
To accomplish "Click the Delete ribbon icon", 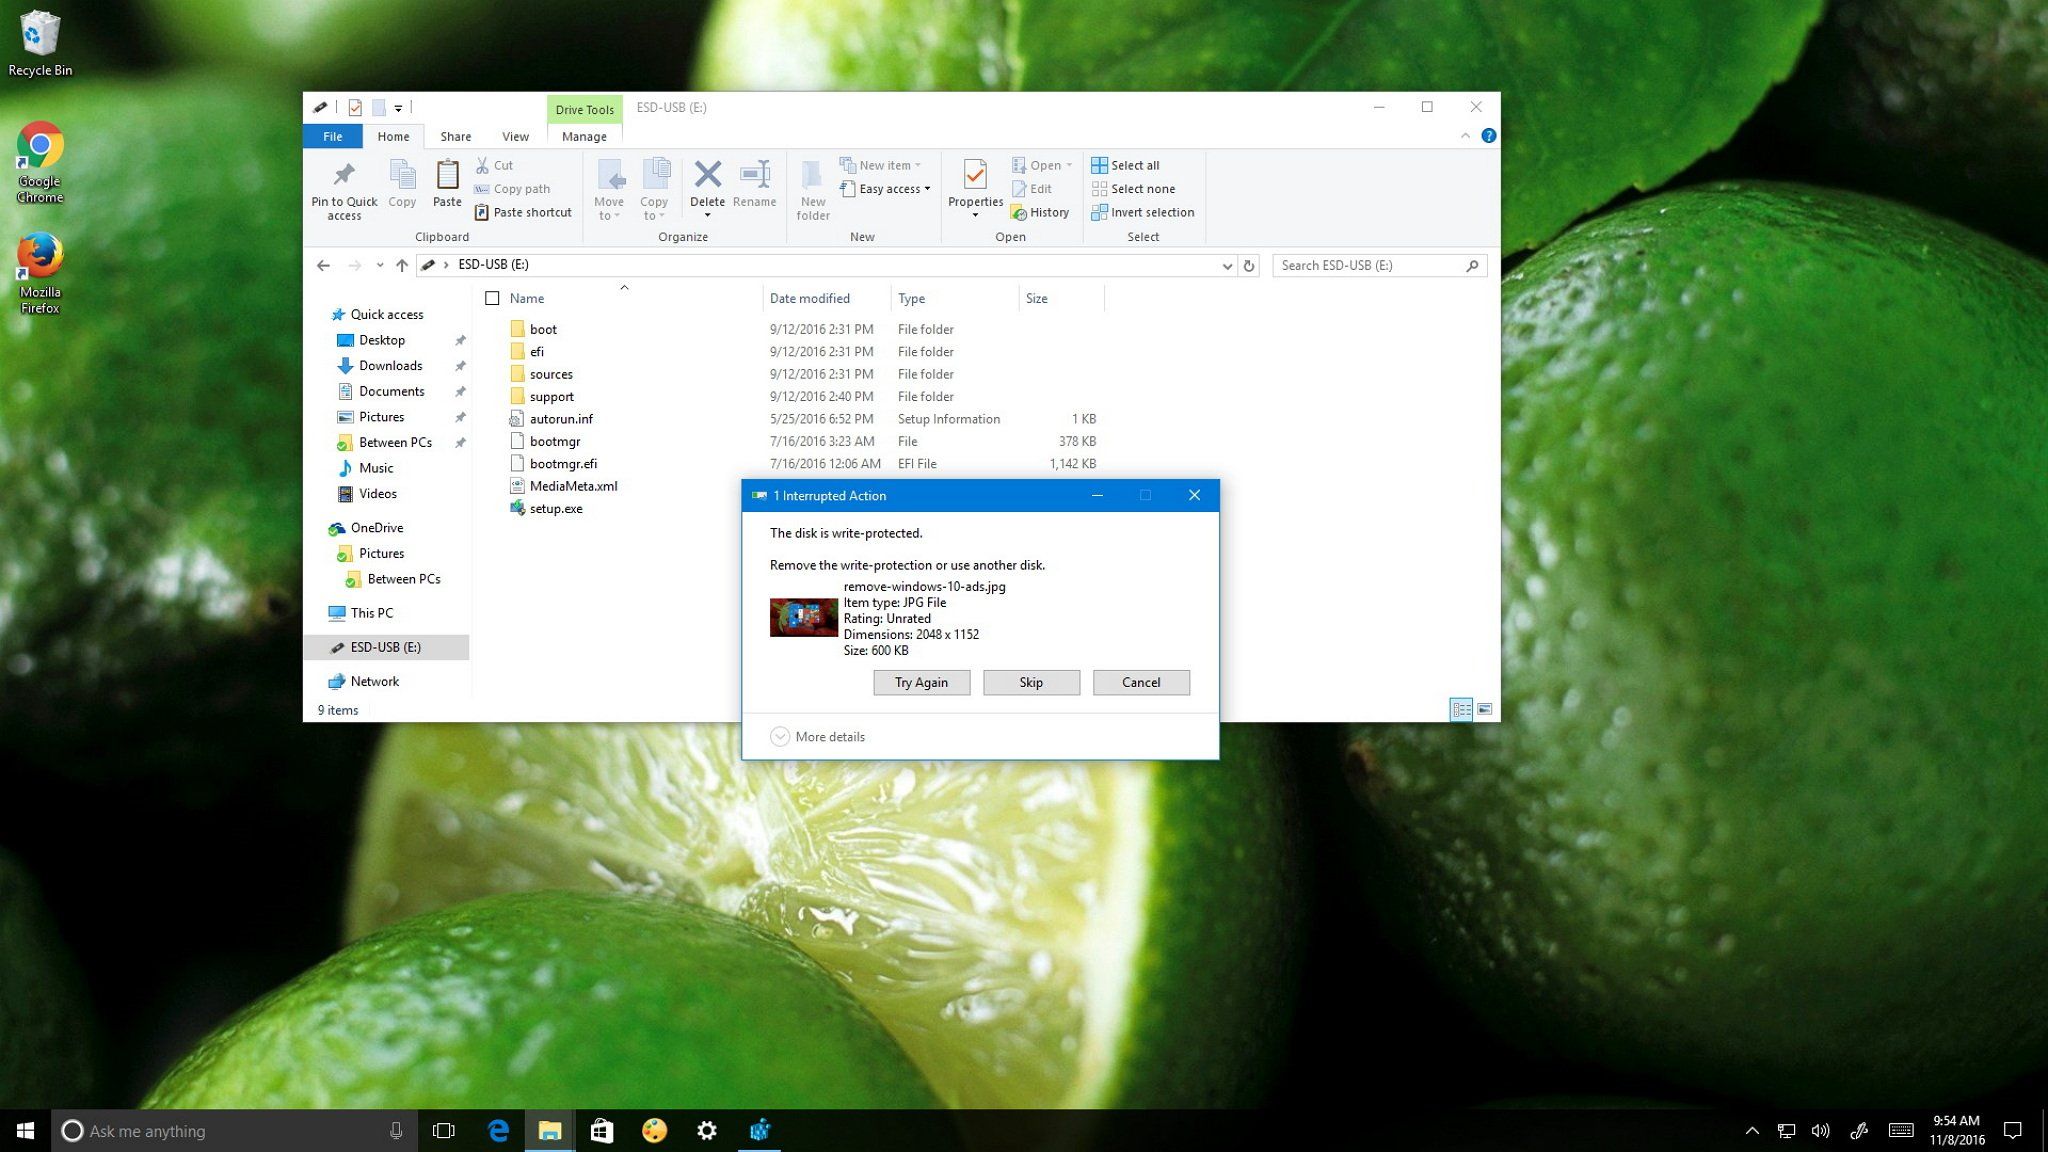I will 707,177.
